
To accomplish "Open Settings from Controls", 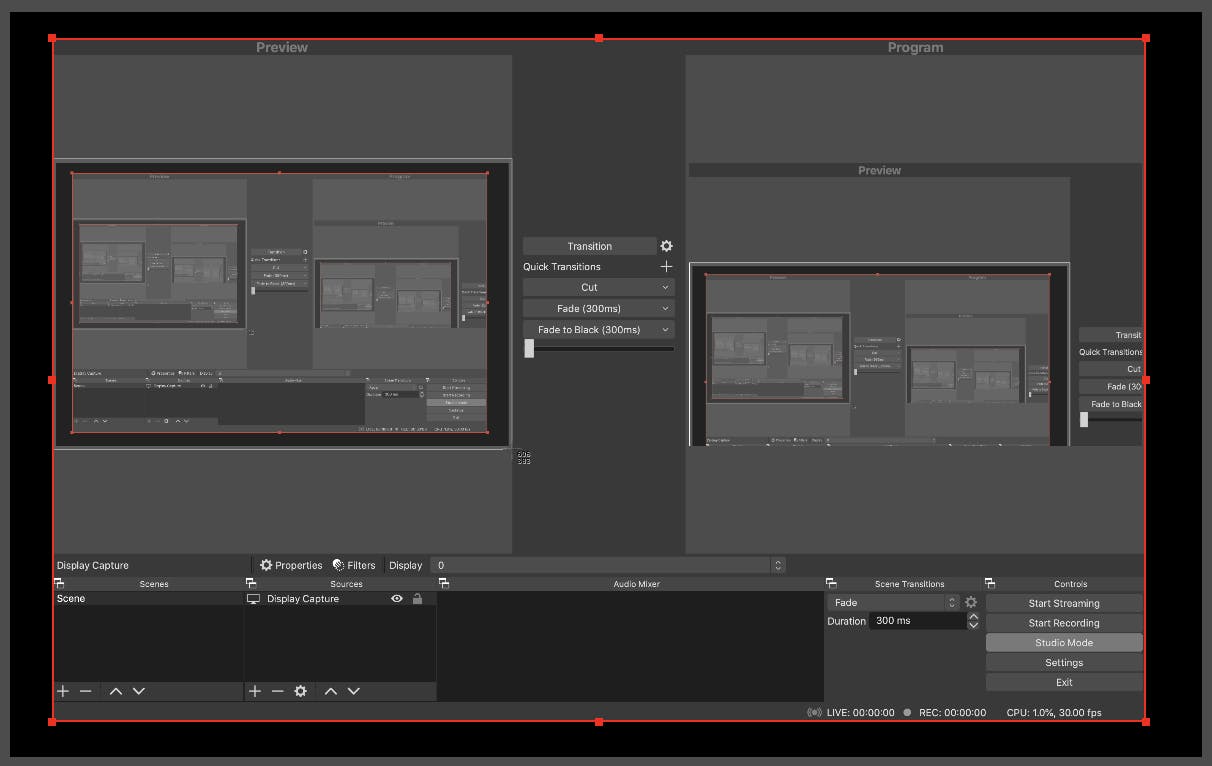I will point(1064,663).
